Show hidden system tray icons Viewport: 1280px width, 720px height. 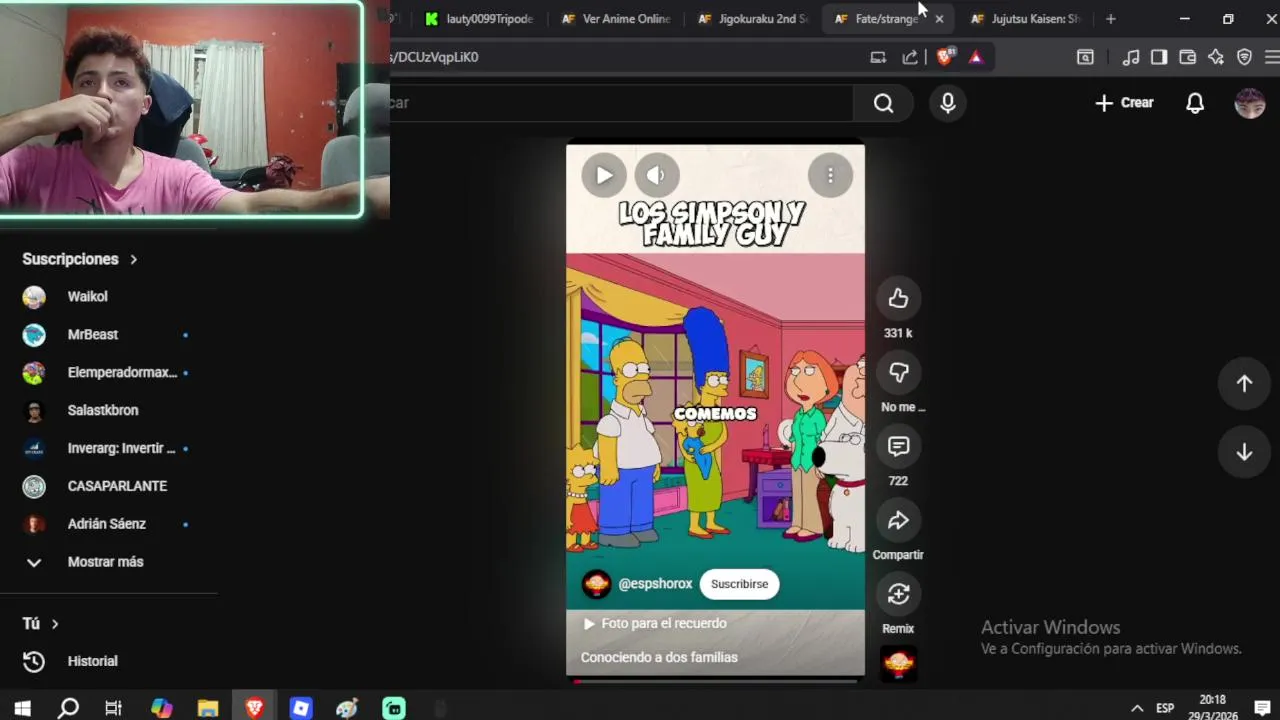coord(1137,708)
